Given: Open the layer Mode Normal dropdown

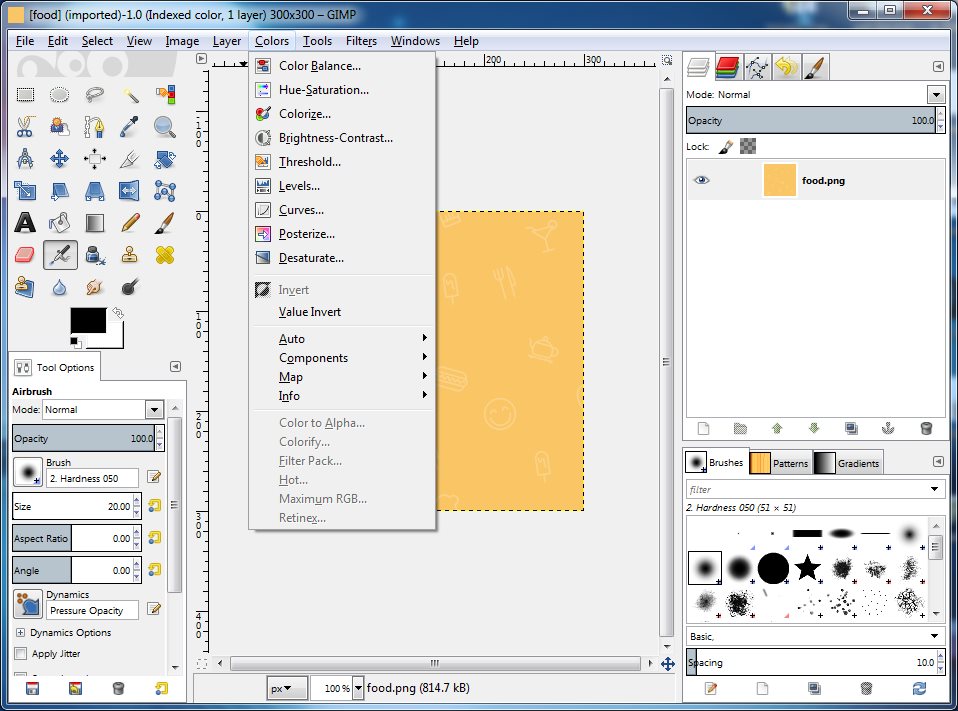Looking at the screenshot, I should point(816,95).
